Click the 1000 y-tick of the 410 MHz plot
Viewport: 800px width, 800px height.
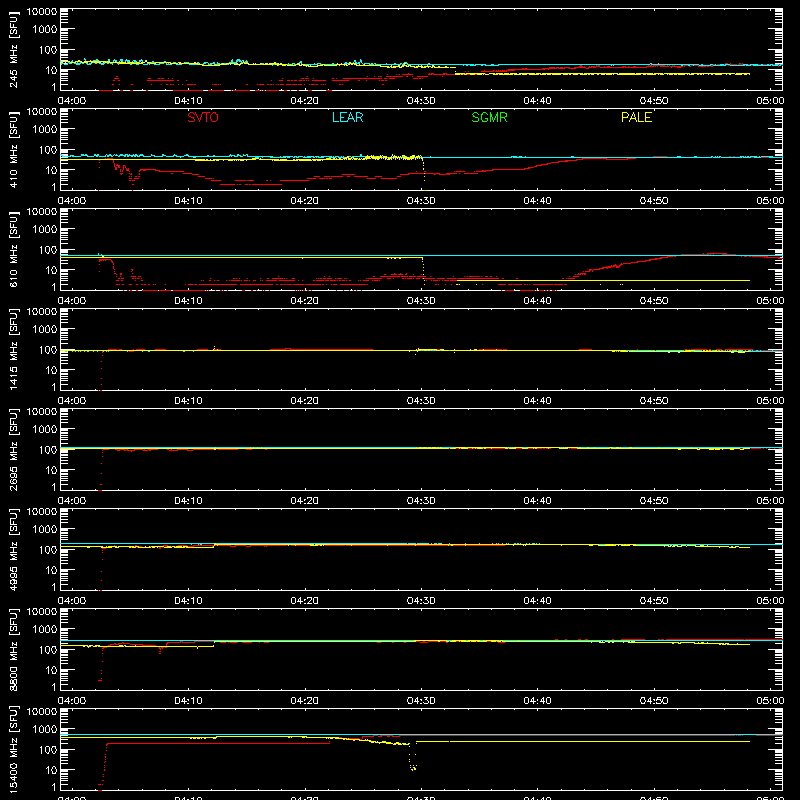(x=45, y=130)
